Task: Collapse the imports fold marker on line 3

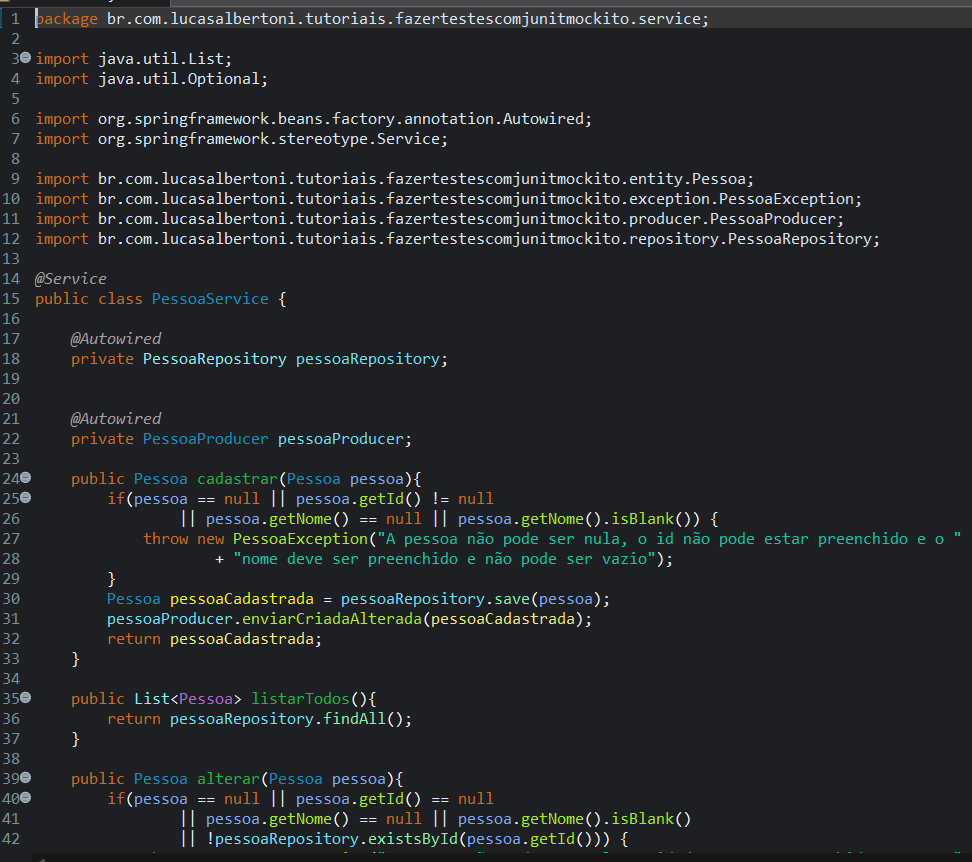Action: click(24, 58)
